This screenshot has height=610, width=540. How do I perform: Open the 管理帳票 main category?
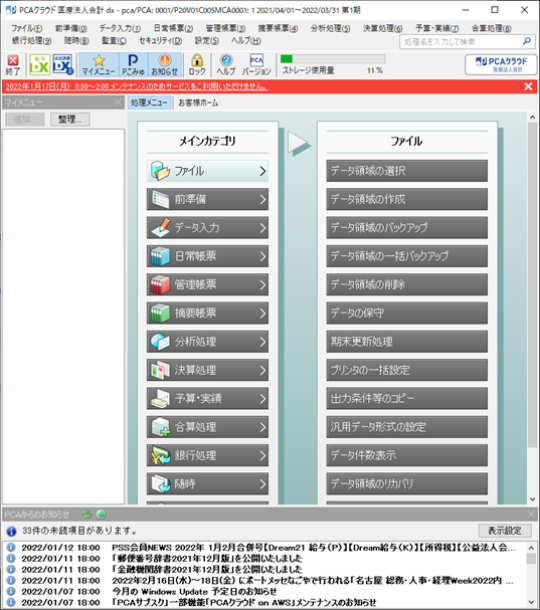208,284
